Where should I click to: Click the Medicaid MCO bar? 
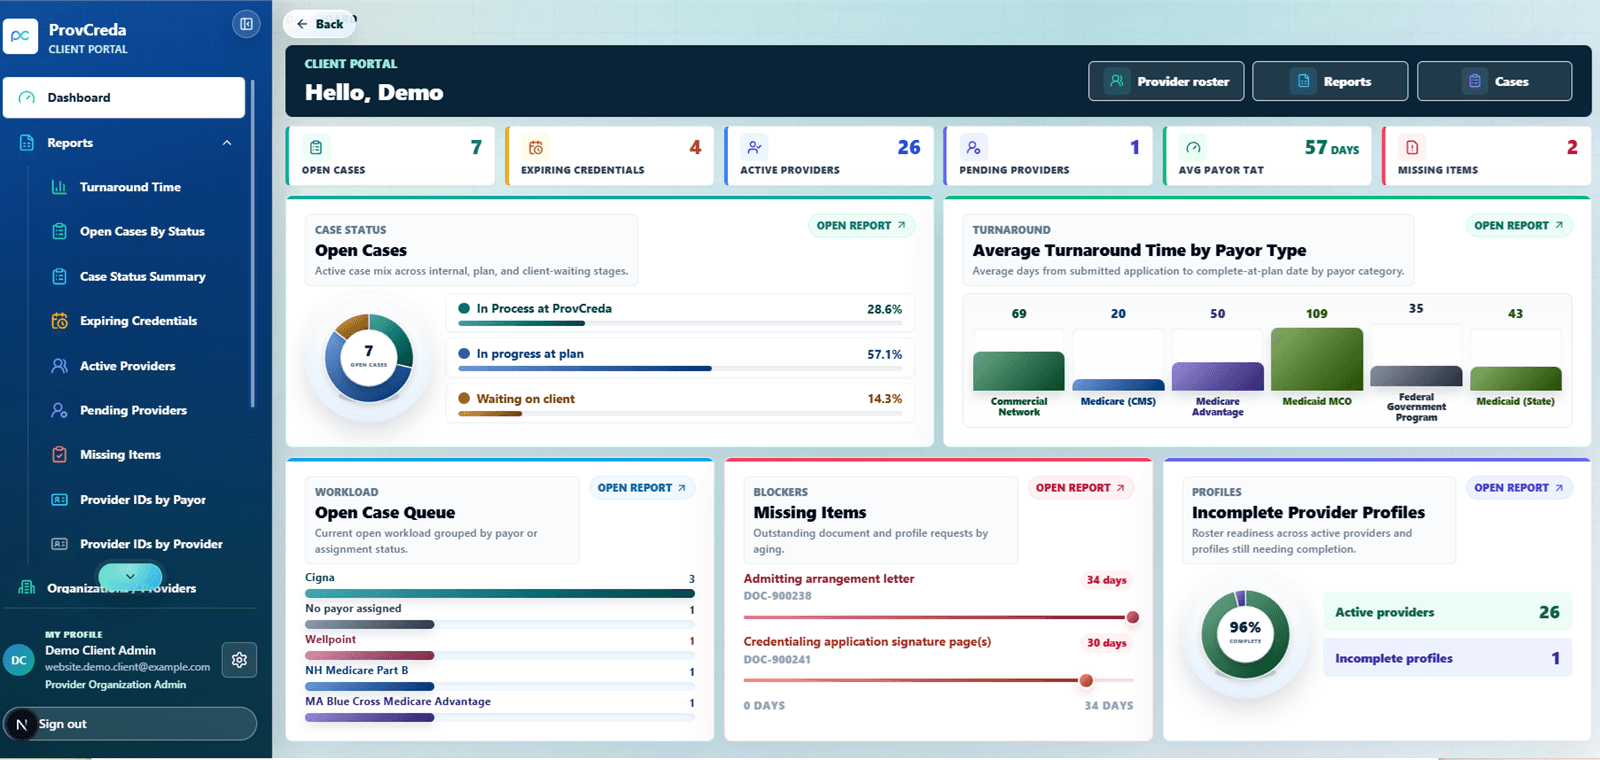1316,359
